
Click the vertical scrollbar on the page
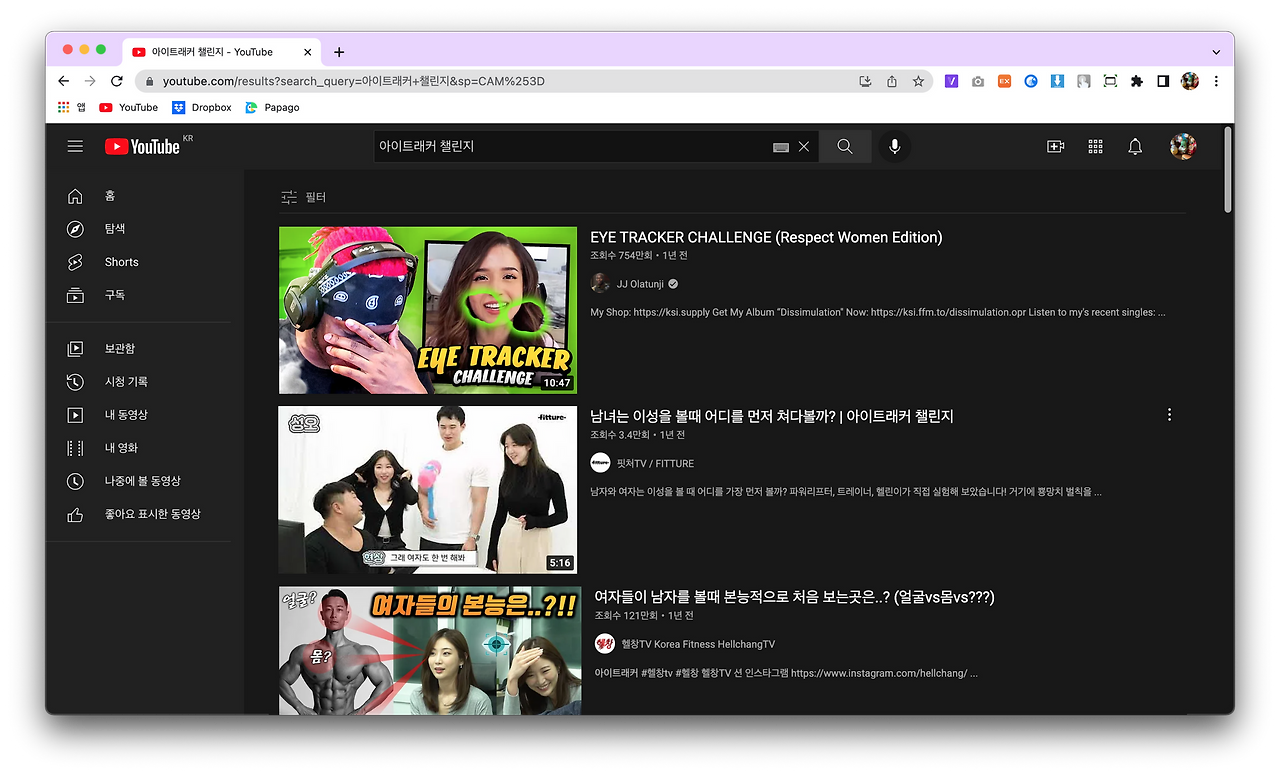click(x=1228, y=170)
